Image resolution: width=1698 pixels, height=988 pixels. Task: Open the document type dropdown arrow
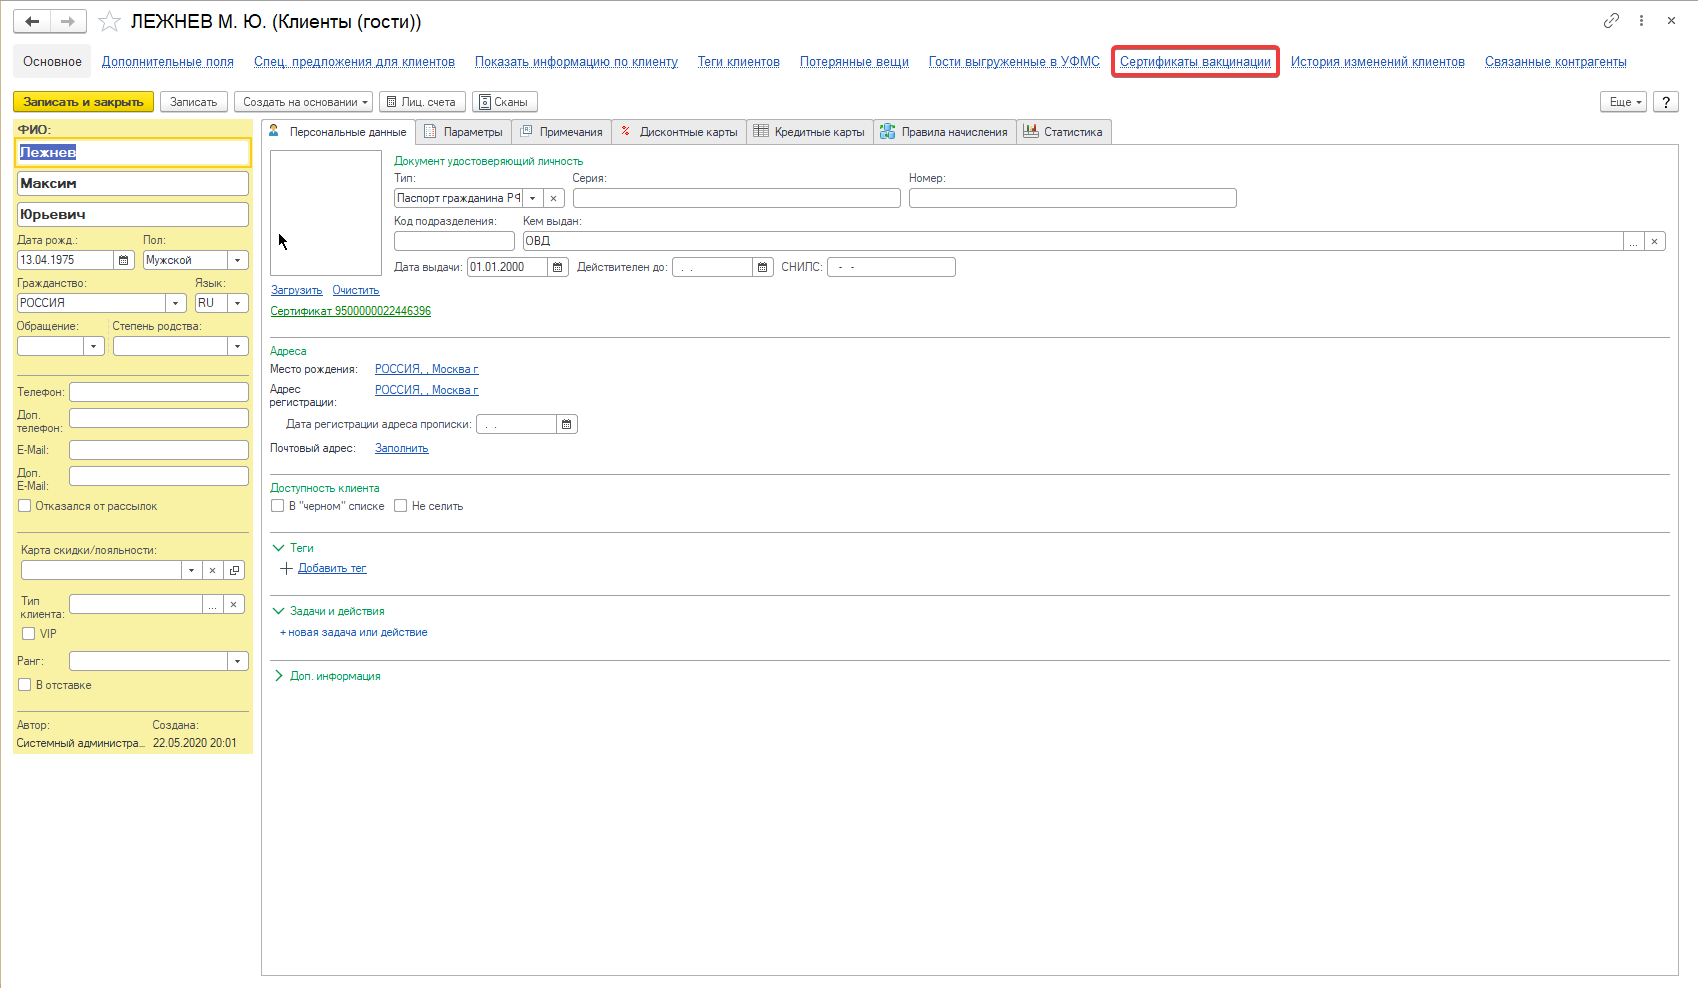(533, 198)
